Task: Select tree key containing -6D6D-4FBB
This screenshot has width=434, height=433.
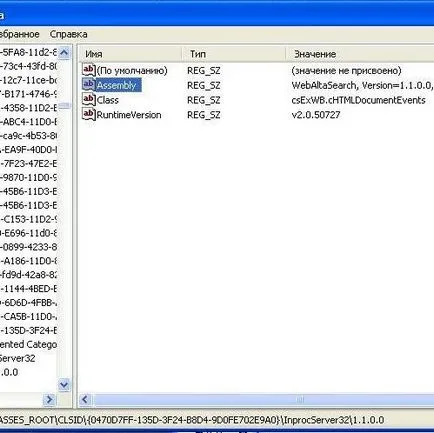Action: 28,303
